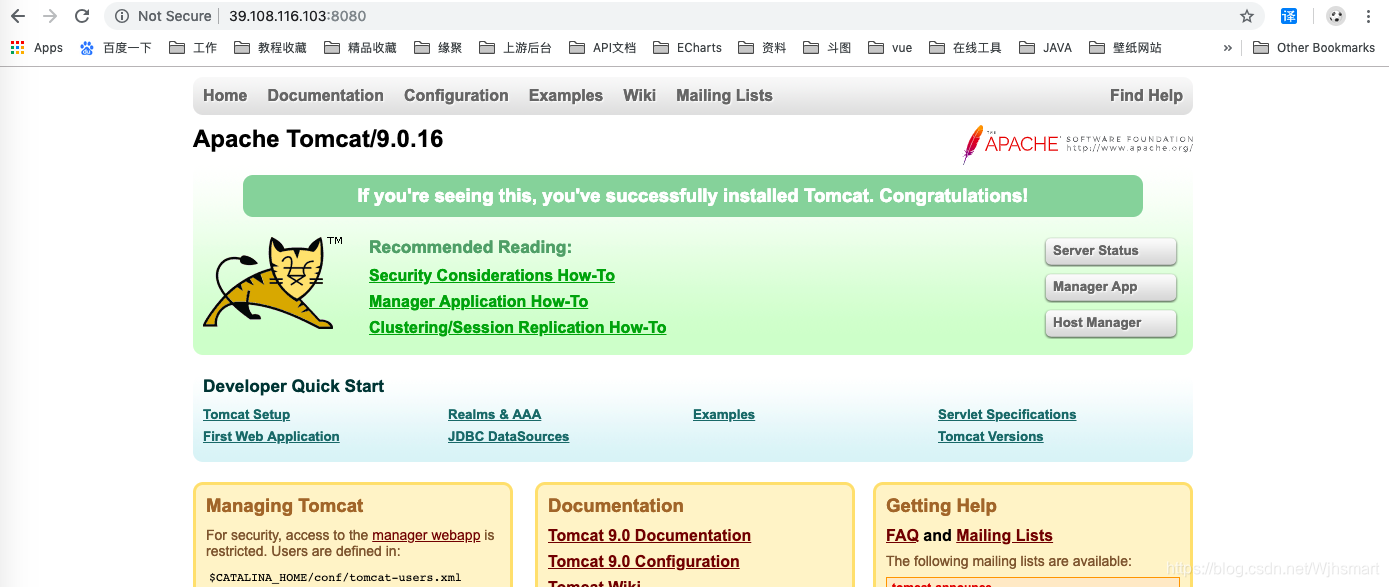Click the Apache Software Foundation feather logo
This screenshot has width=1389, height=587.
[973, 144]
